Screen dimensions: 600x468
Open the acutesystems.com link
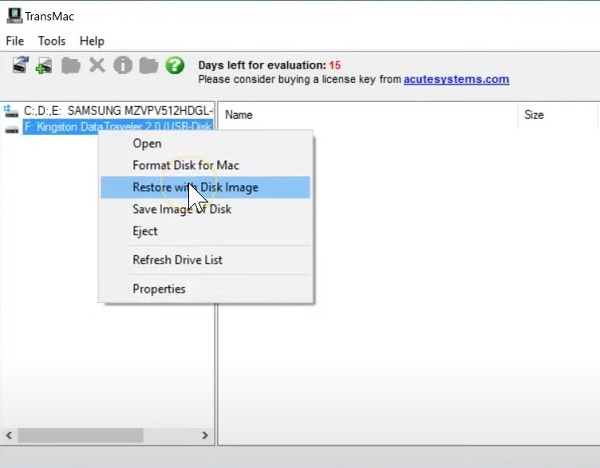coord(456,79)
